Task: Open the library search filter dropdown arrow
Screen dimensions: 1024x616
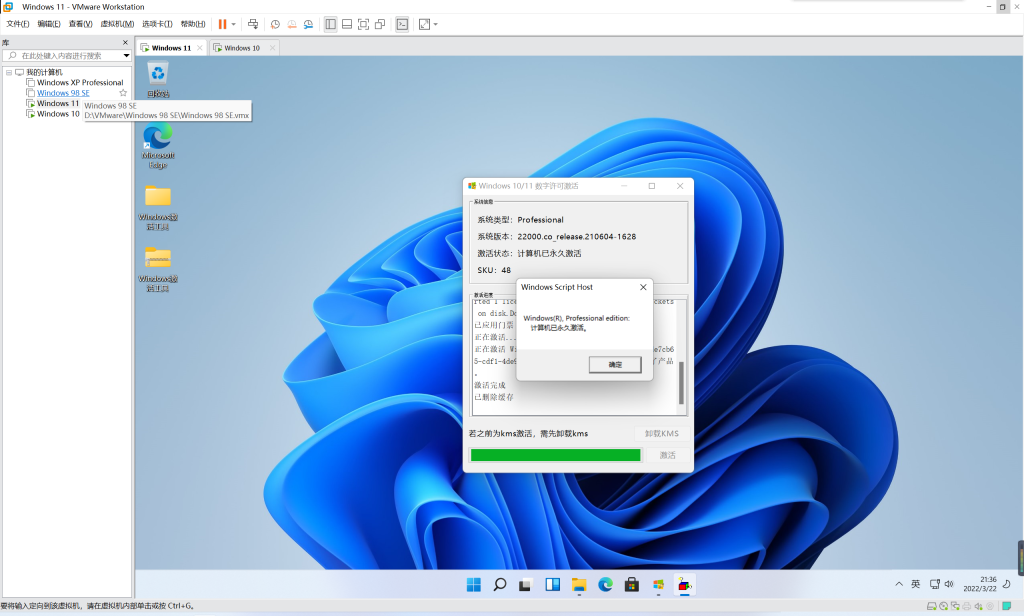Action: click(127, 56)
